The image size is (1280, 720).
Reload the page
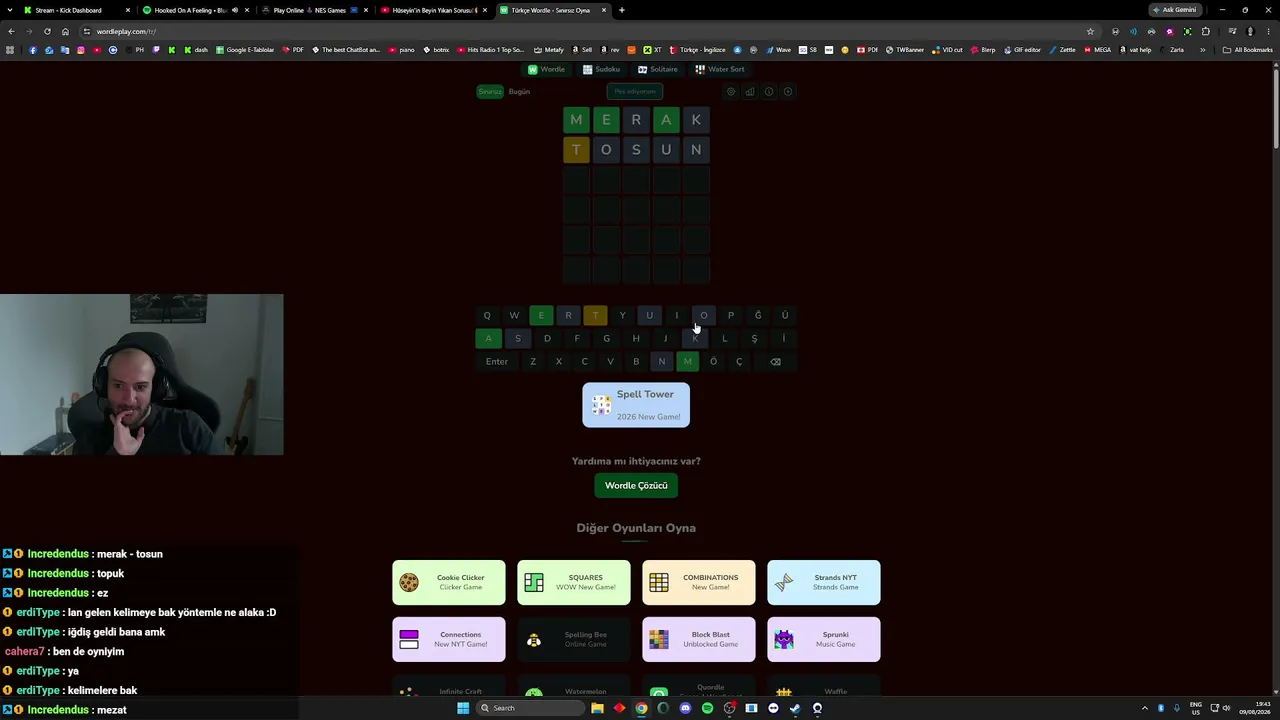(47, 31)
